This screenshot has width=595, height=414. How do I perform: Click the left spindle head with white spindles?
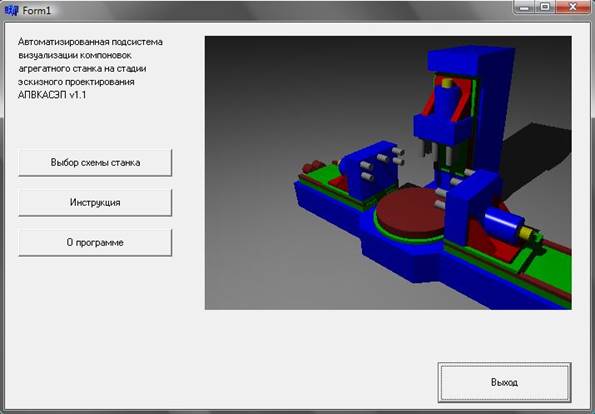(370, 168)
